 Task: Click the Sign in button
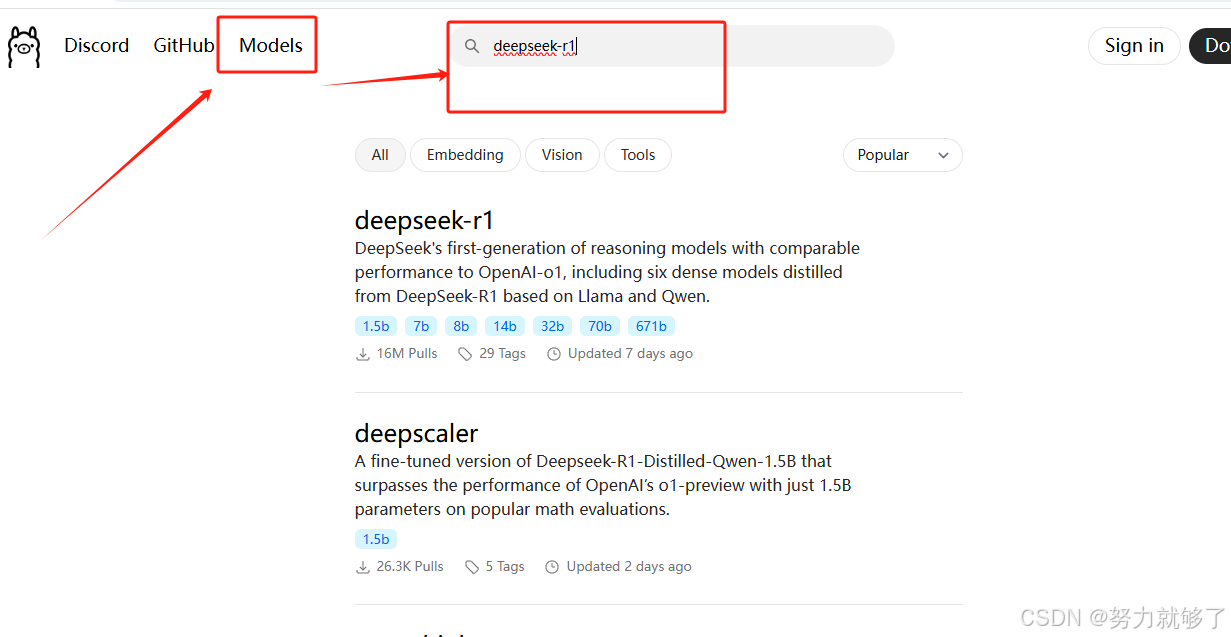[x=1134, y=46]
